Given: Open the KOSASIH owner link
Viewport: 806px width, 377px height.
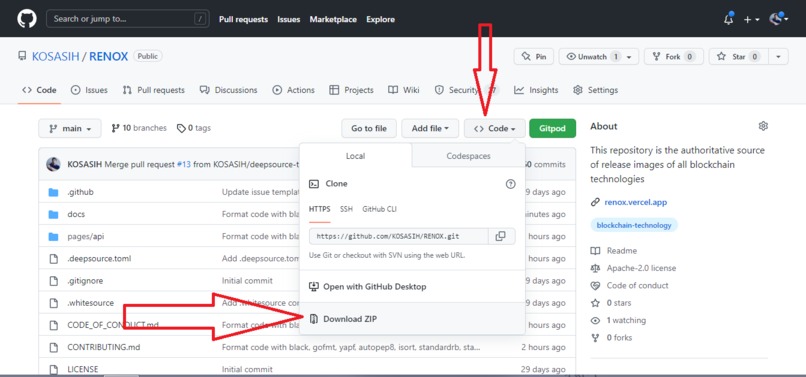Looking at the screenshot, I should 56,57.
